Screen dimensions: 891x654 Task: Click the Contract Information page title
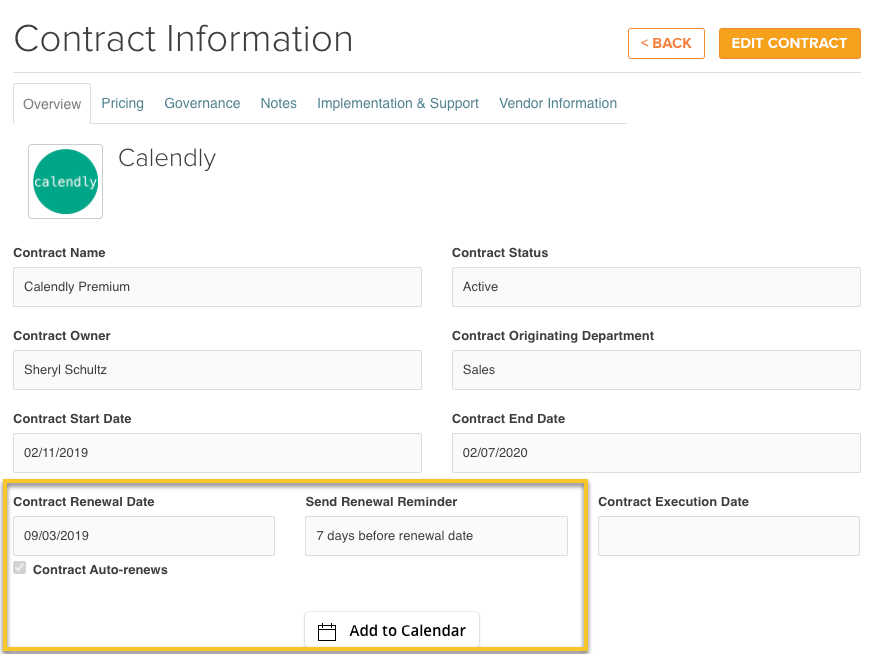(x=184, y=39)
